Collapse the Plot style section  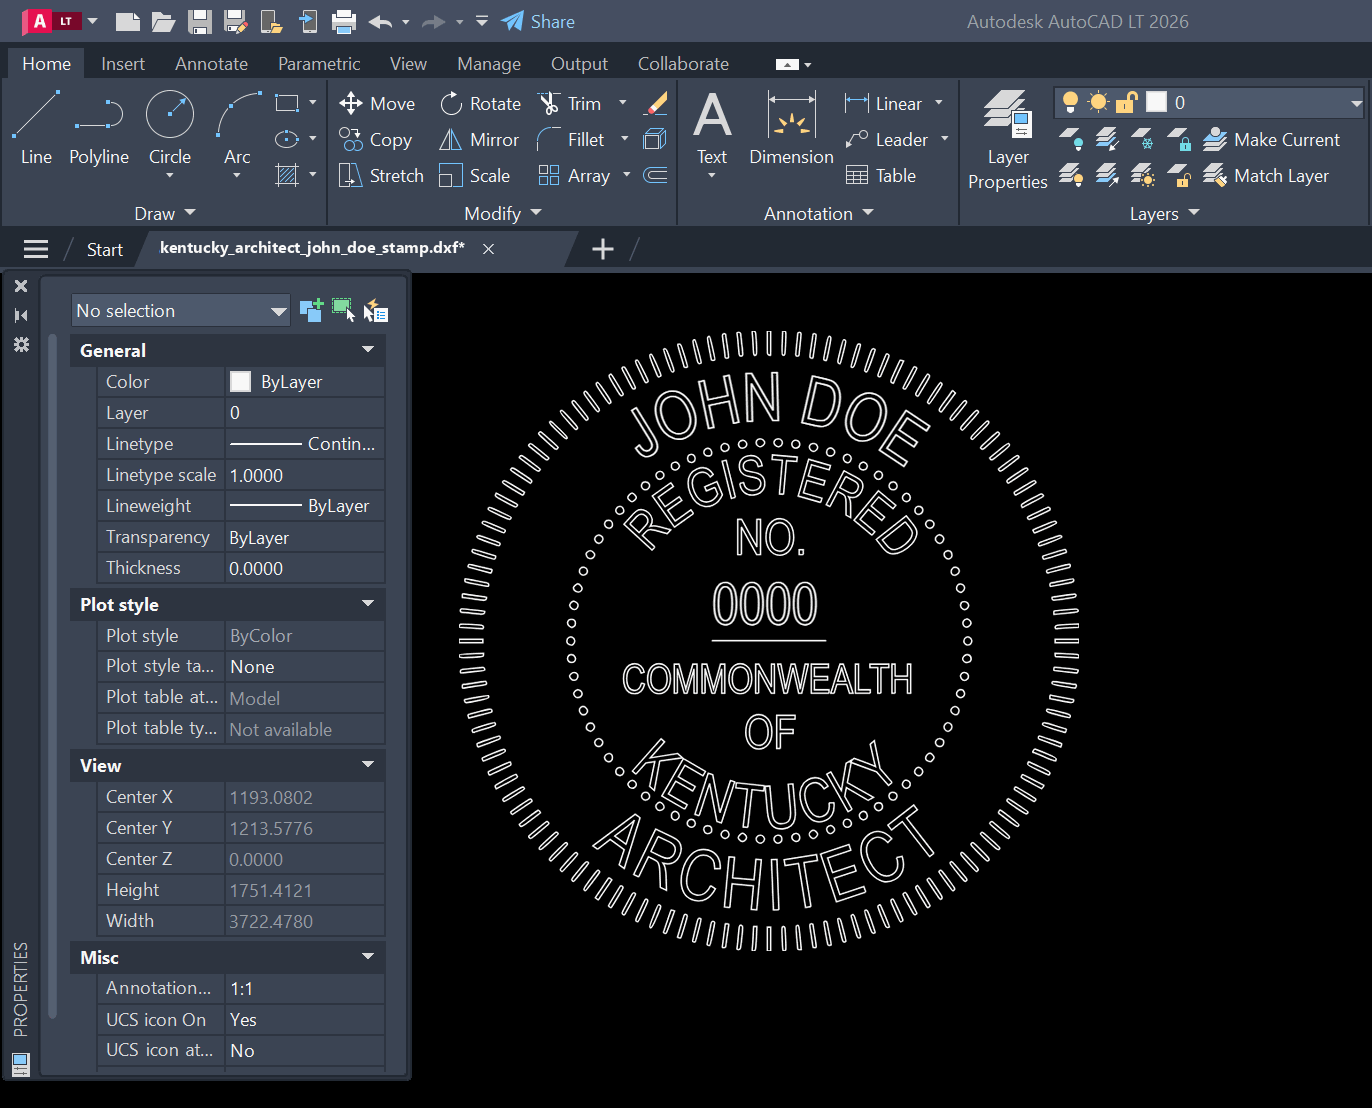pyautogui.click(x=368, y=604)
